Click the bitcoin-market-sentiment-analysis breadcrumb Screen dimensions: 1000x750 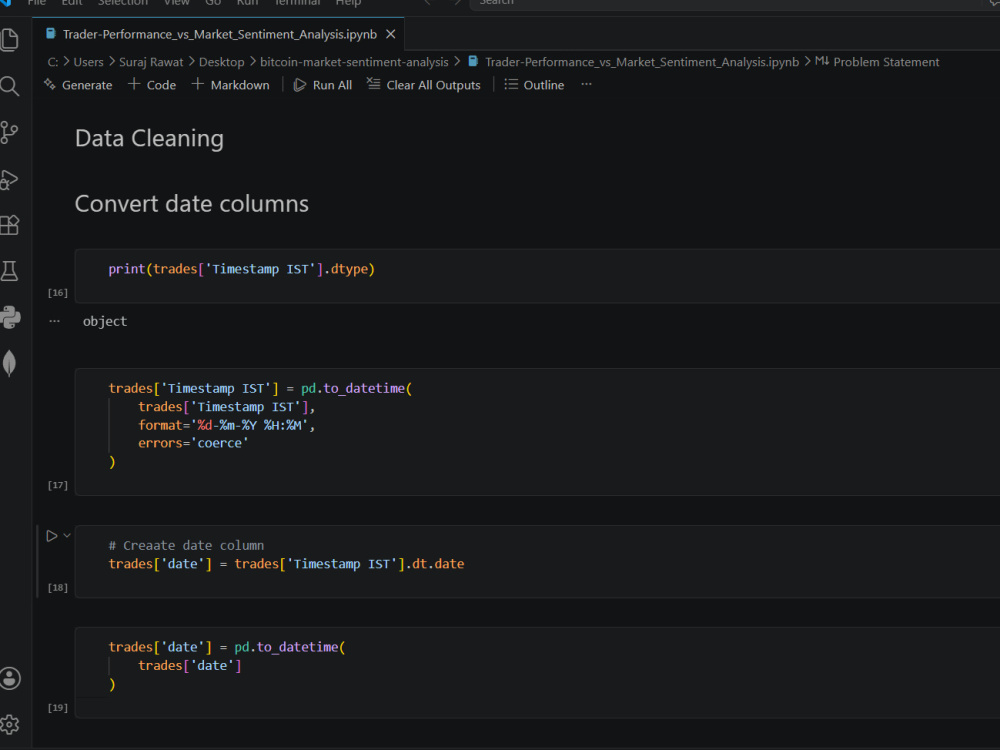pyautogui.click(x=354, y=62)
